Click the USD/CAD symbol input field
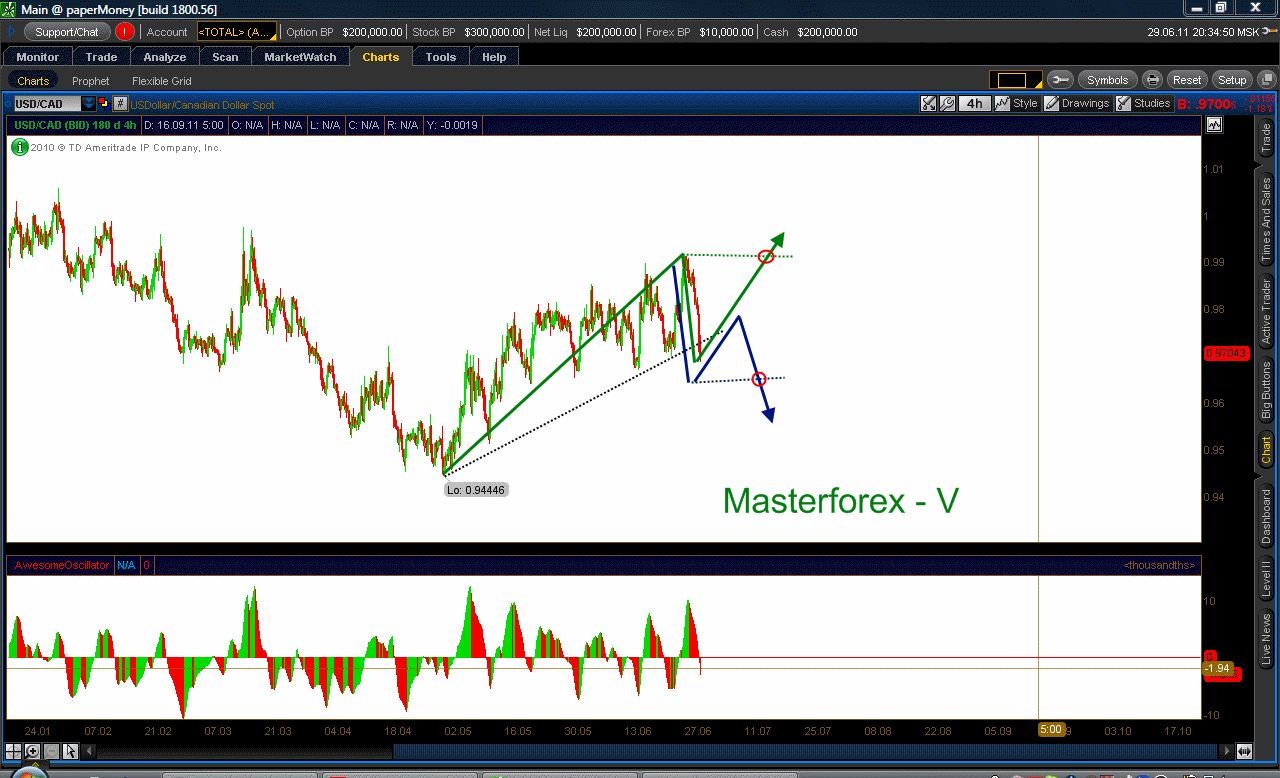This screenshot has height=778, width=1280. 46,104
